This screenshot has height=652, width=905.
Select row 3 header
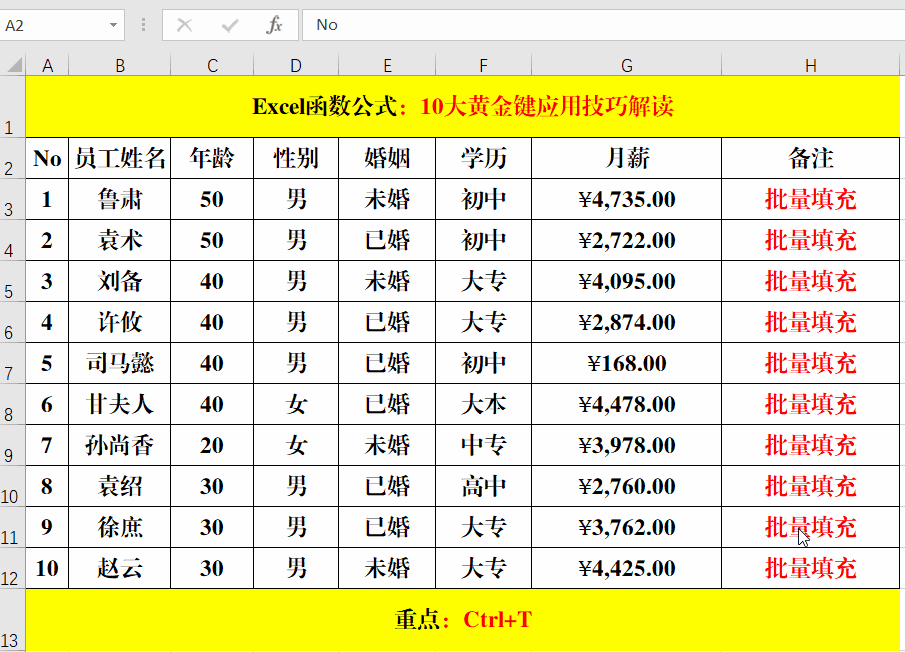pos(13,199)
